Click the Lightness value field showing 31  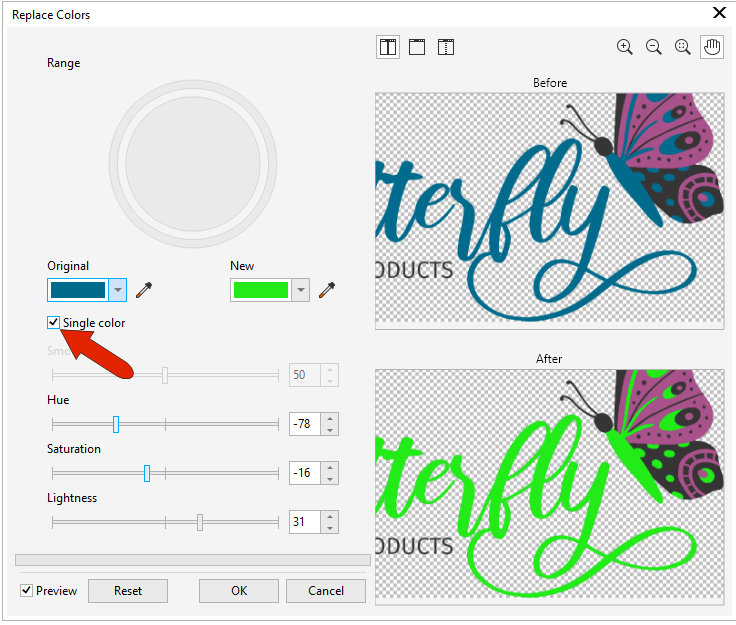pos(306,522)
